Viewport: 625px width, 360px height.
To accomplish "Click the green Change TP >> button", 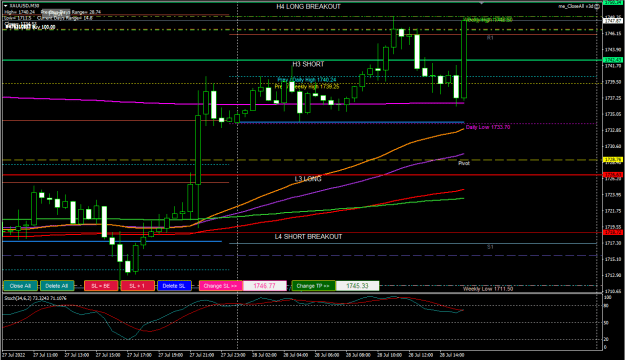I will [x=313, y=286].
